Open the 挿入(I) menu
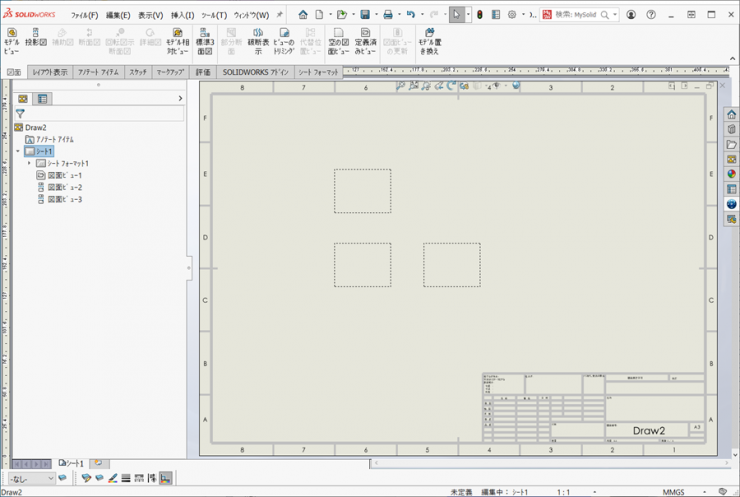The width and height of the screenshot is (740, 497). pos(182,15)
